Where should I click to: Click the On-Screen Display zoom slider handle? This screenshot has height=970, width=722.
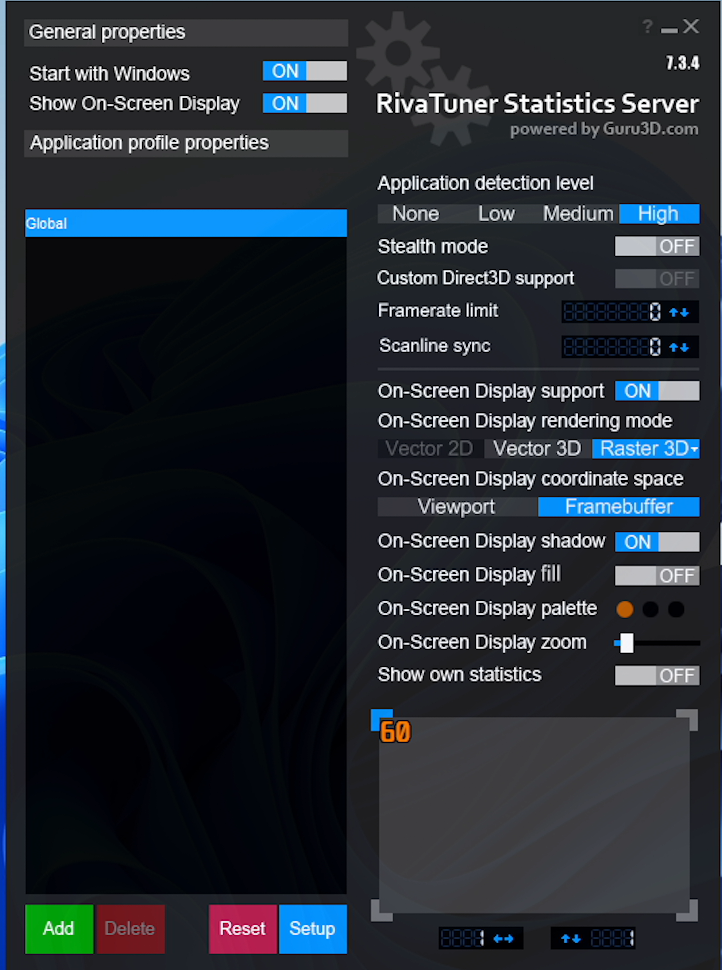tap(627, 643)
